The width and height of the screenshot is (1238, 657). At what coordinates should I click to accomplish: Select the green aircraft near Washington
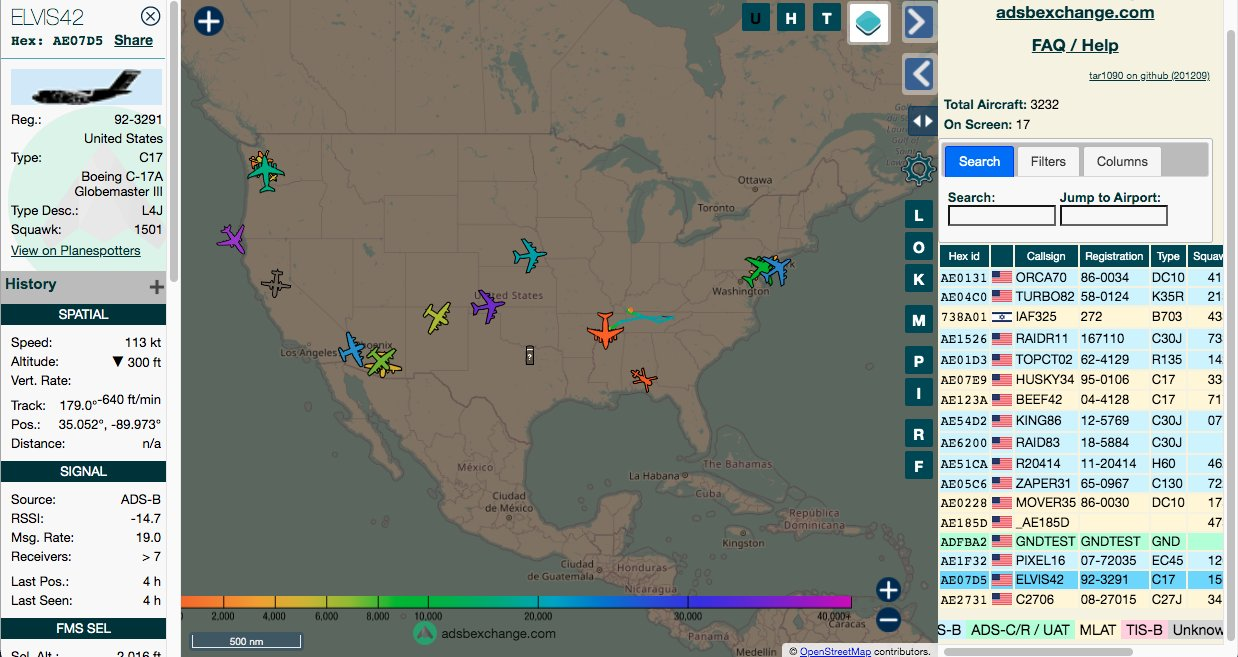click(758, 270)
